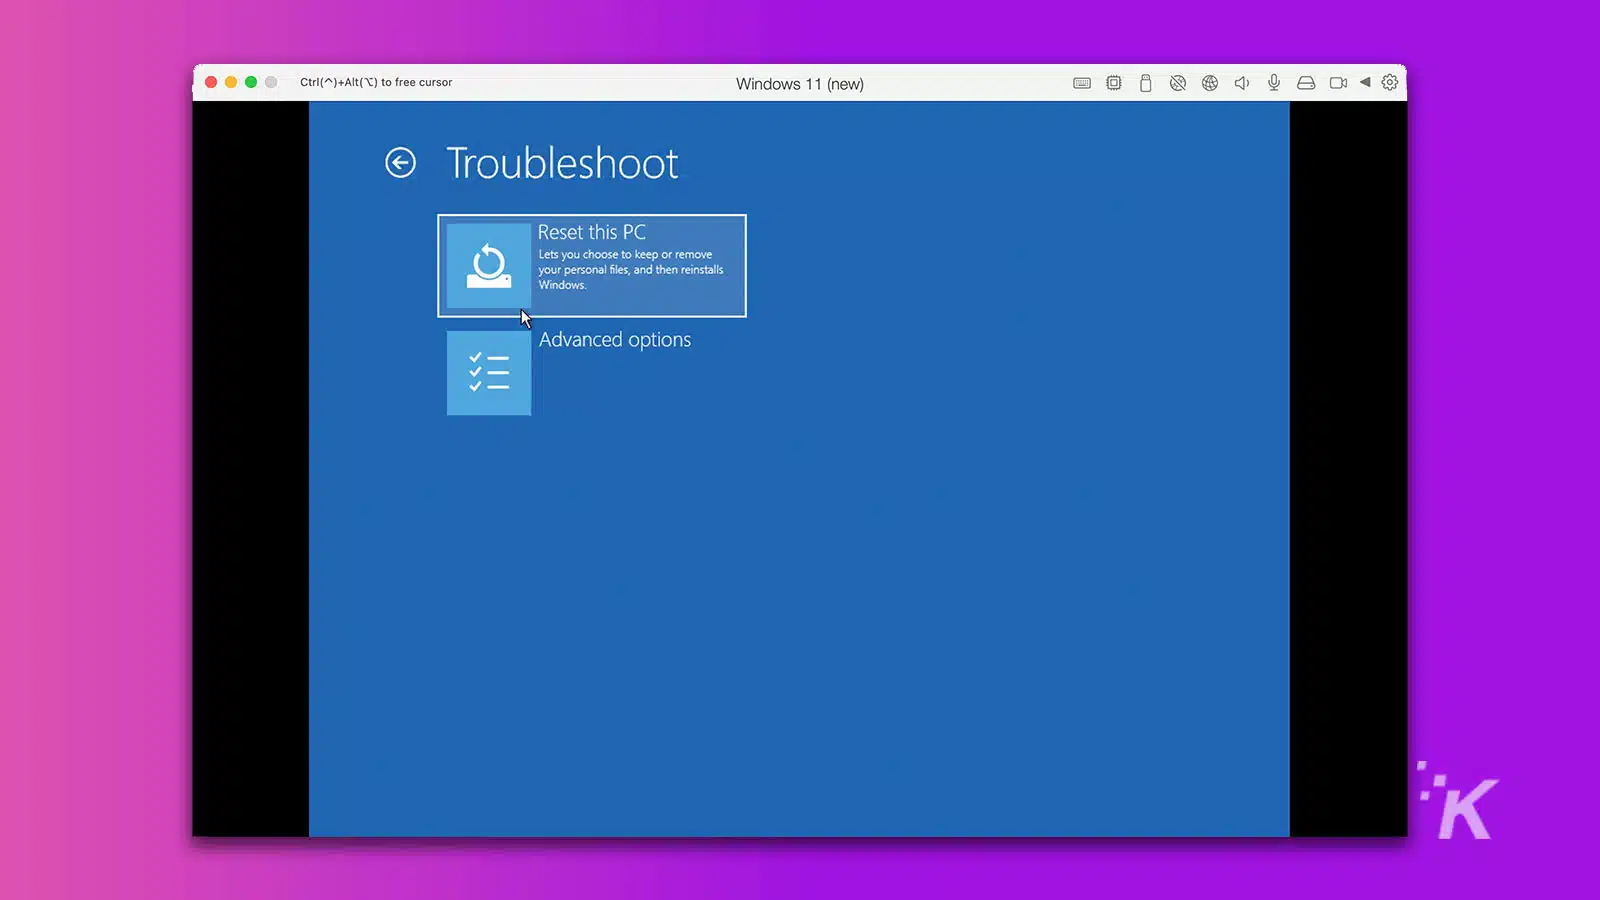
Task: Open Advanced options
Action: 614,339
